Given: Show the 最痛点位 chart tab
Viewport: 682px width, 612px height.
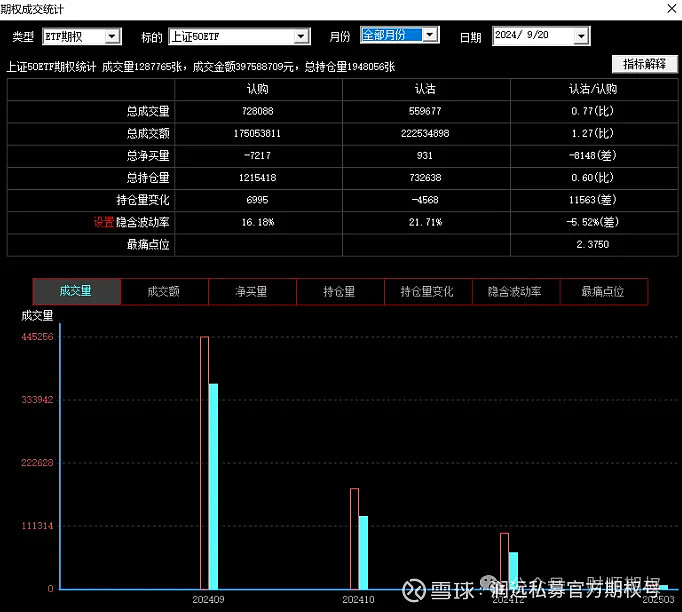Looking at the screenshot, I should [603, 291].
